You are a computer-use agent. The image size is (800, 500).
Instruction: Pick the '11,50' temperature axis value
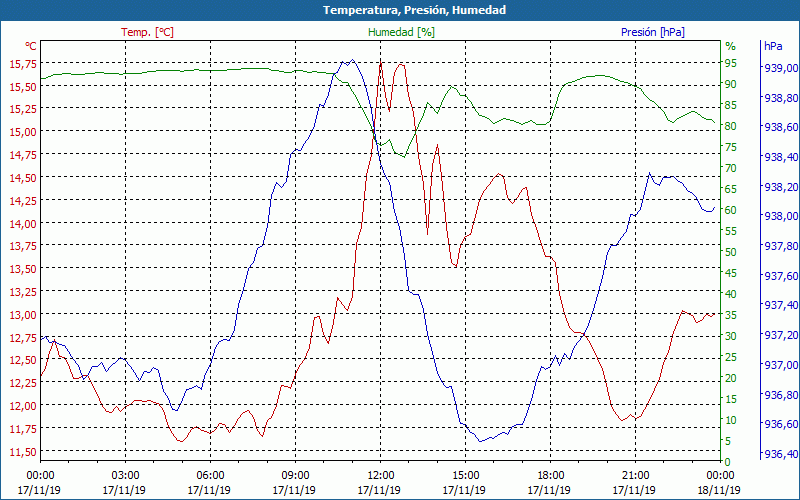pyautogui.click(x=23, y=452)
